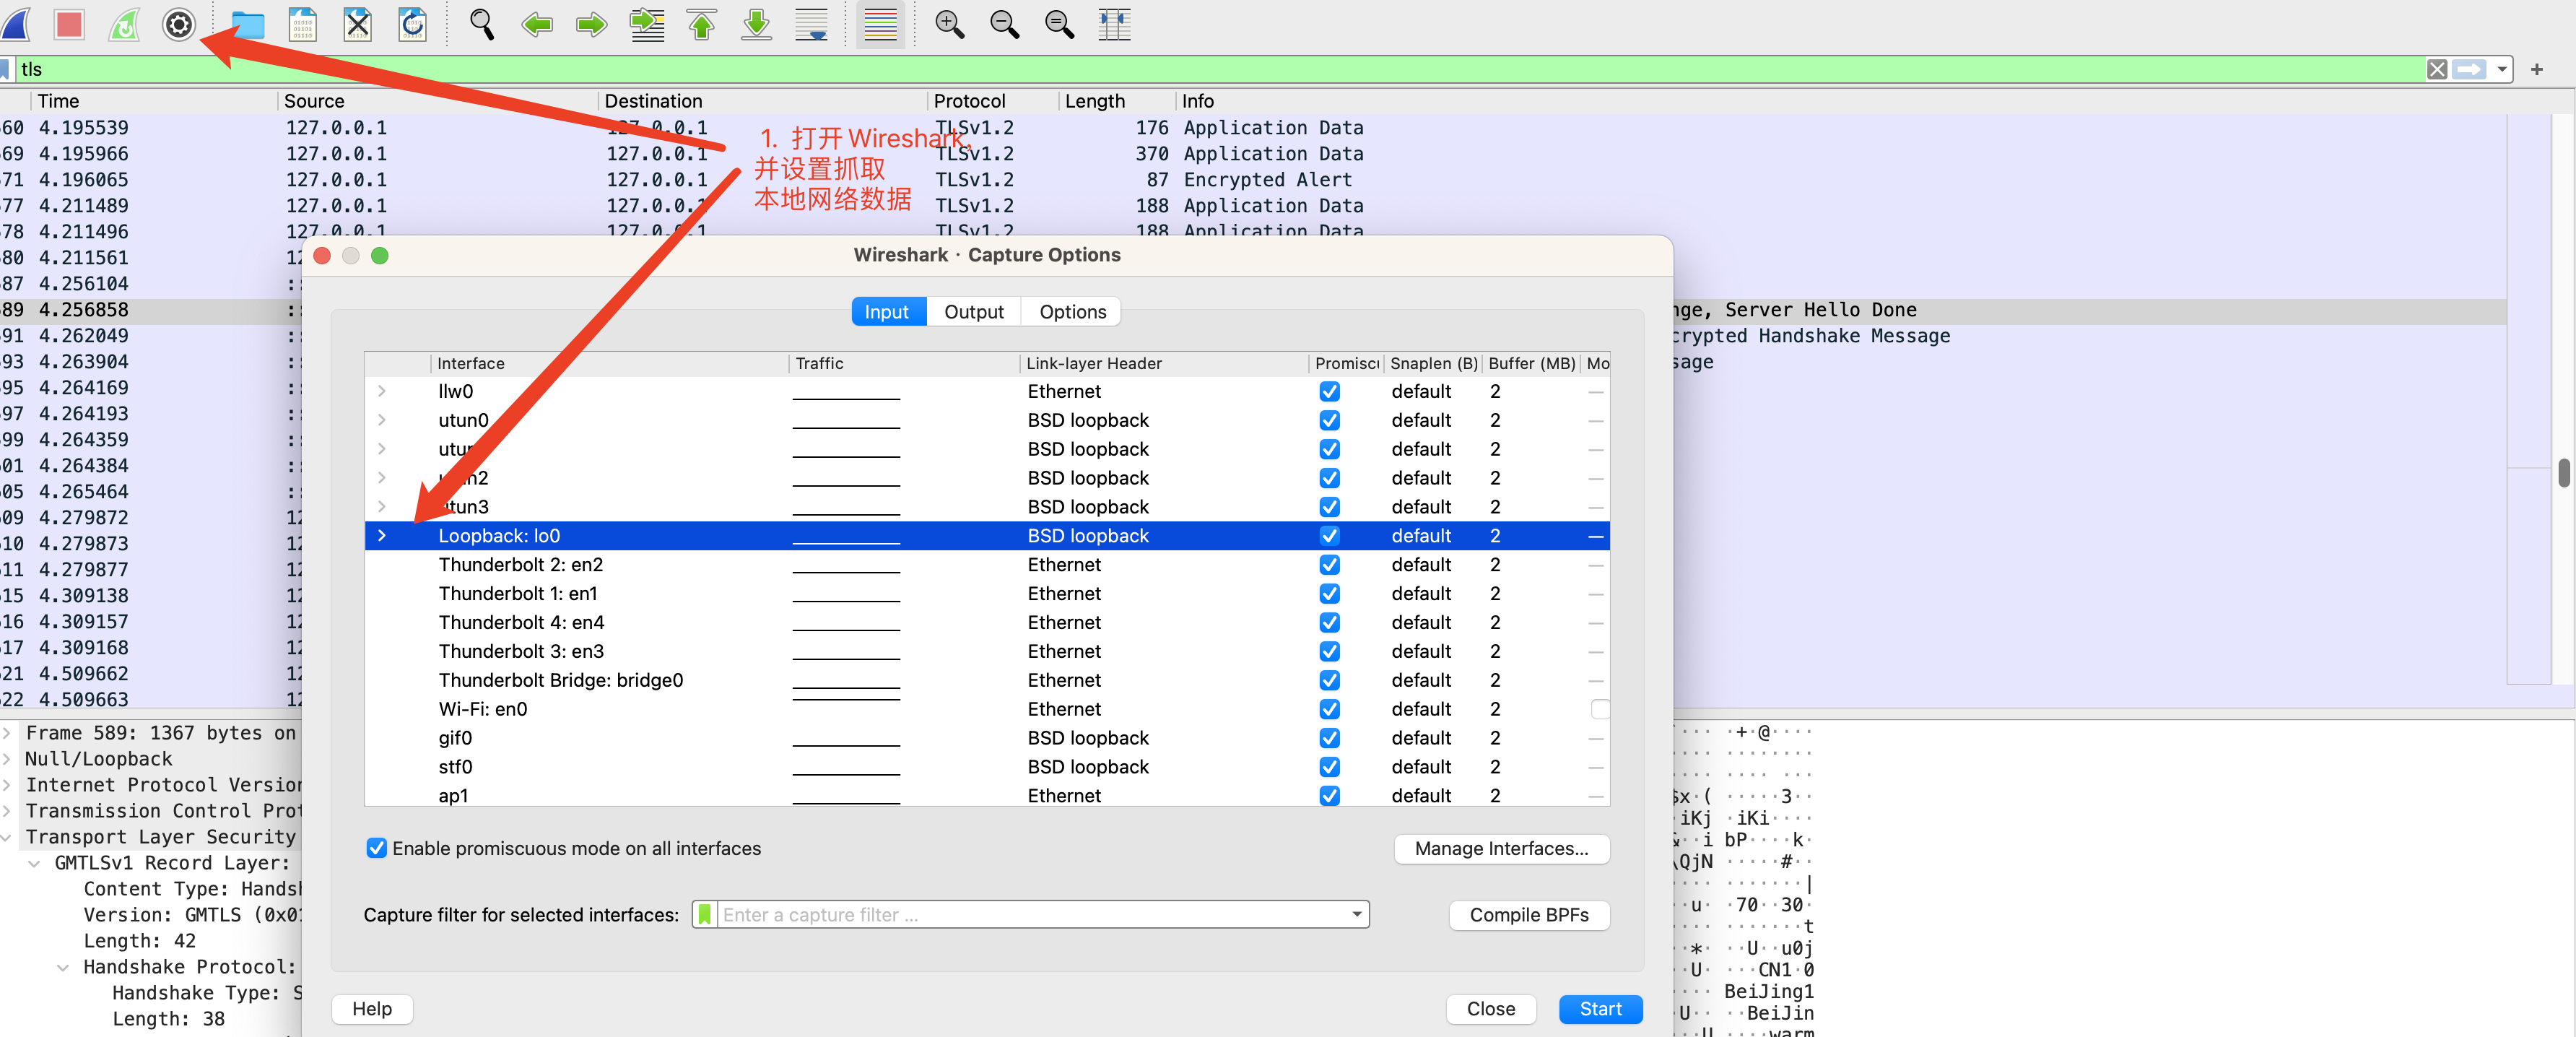
Task: Toggle monitor mode checkbox for Wi-Fi: en0
Action: [x=1600, y=709]
